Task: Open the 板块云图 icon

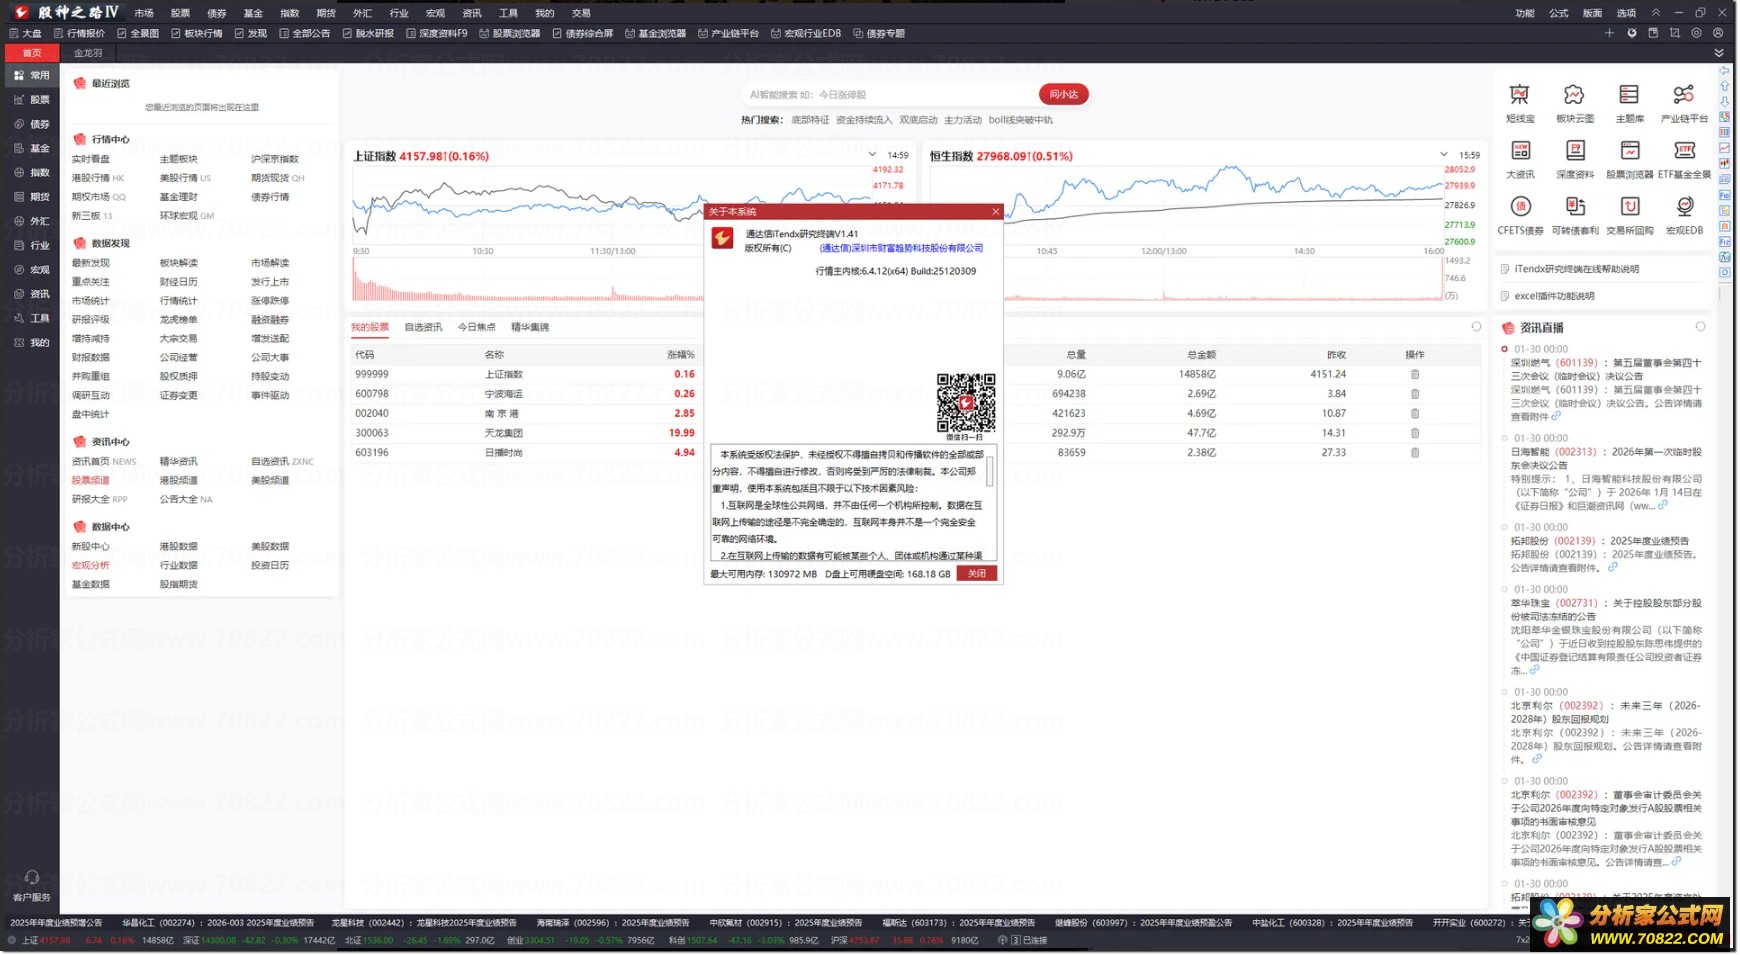Action: 1574,95
